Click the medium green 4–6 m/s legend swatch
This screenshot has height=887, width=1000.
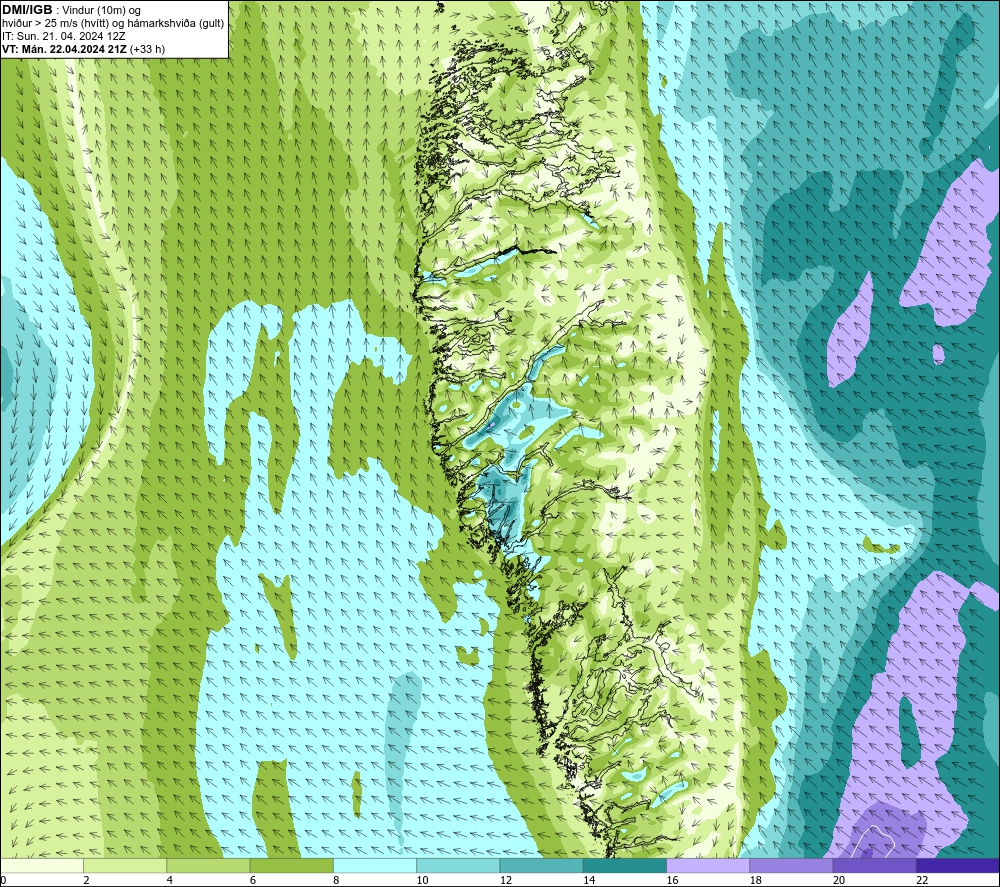(x=209, y=865)
